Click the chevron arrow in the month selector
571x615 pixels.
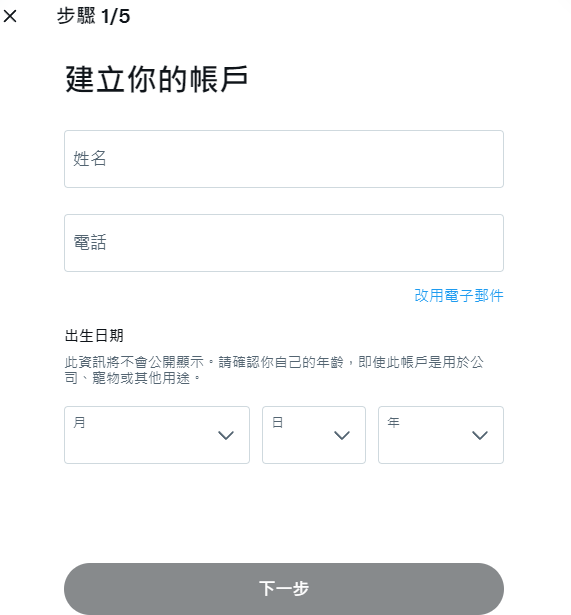coord(226,435)
